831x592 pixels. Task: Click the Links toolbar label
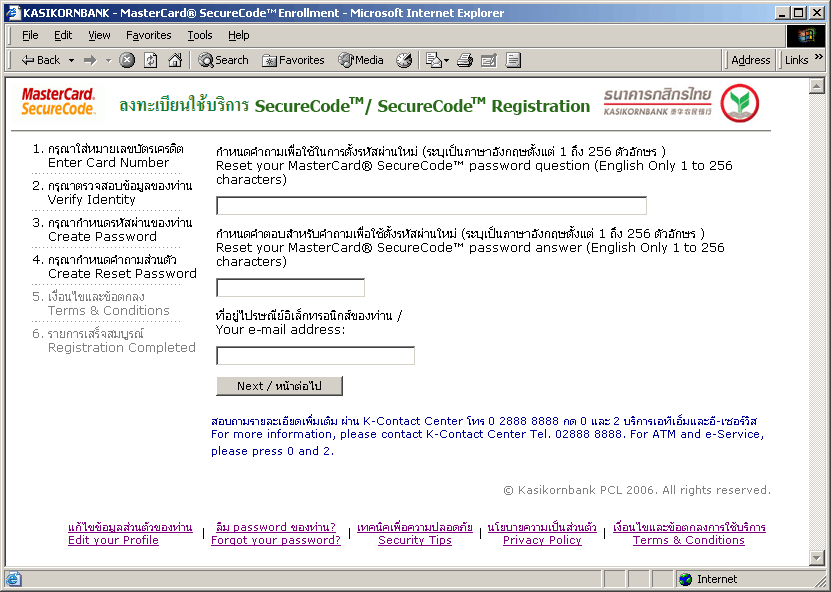click(x=797, y=60)
